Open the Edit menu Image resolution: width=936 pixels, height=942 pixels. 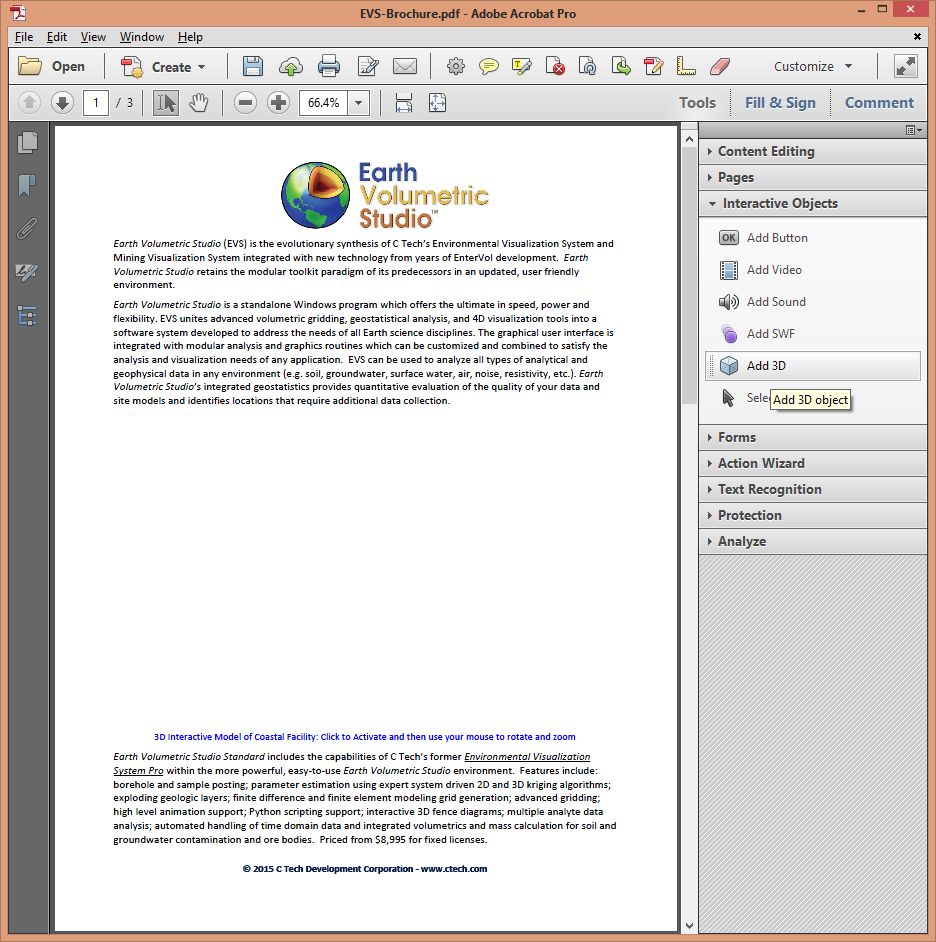pyautogui.click(x=56, y=36)
